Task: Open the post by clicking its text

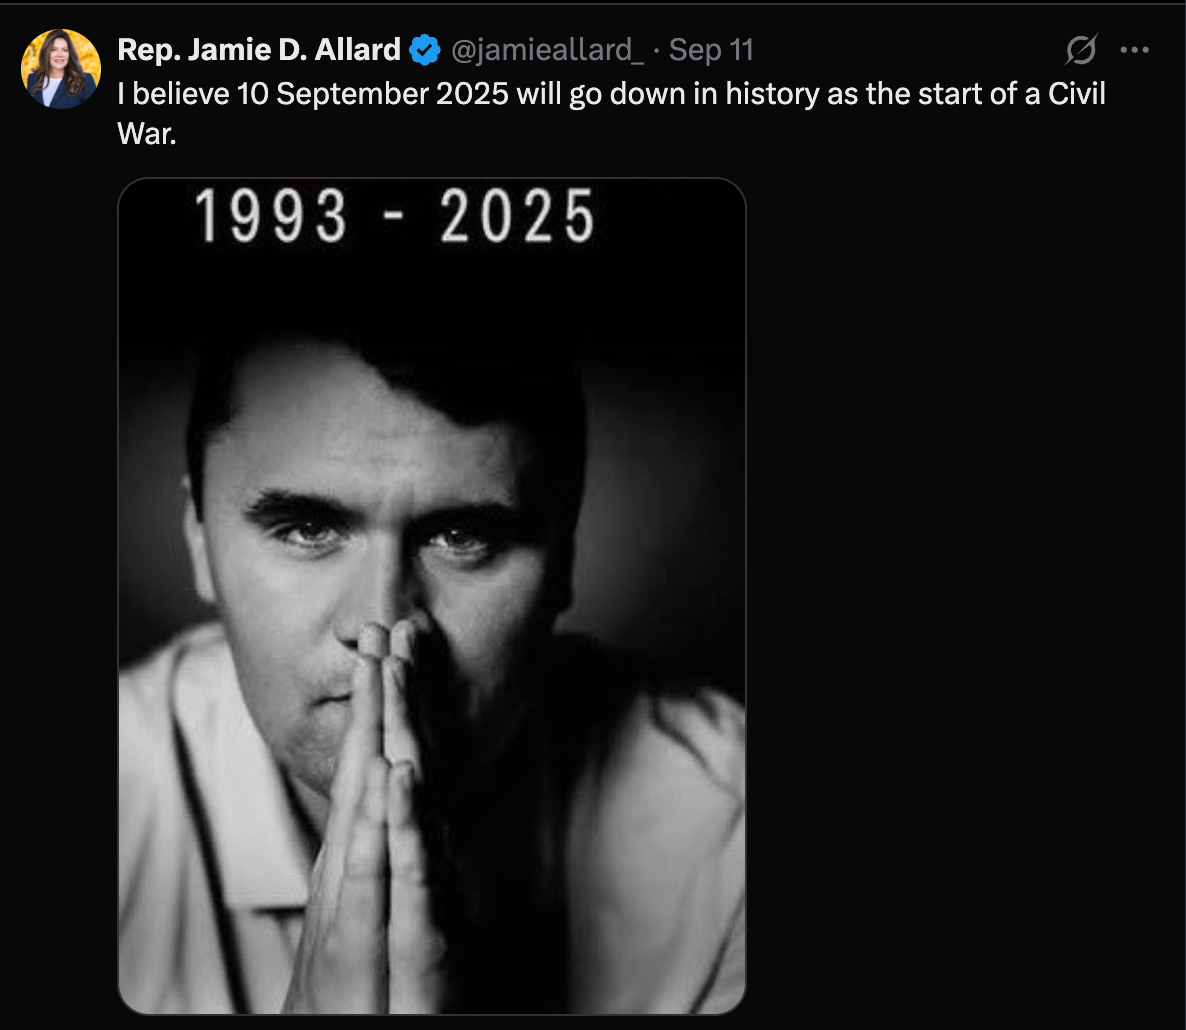Action: pos(611,113)
